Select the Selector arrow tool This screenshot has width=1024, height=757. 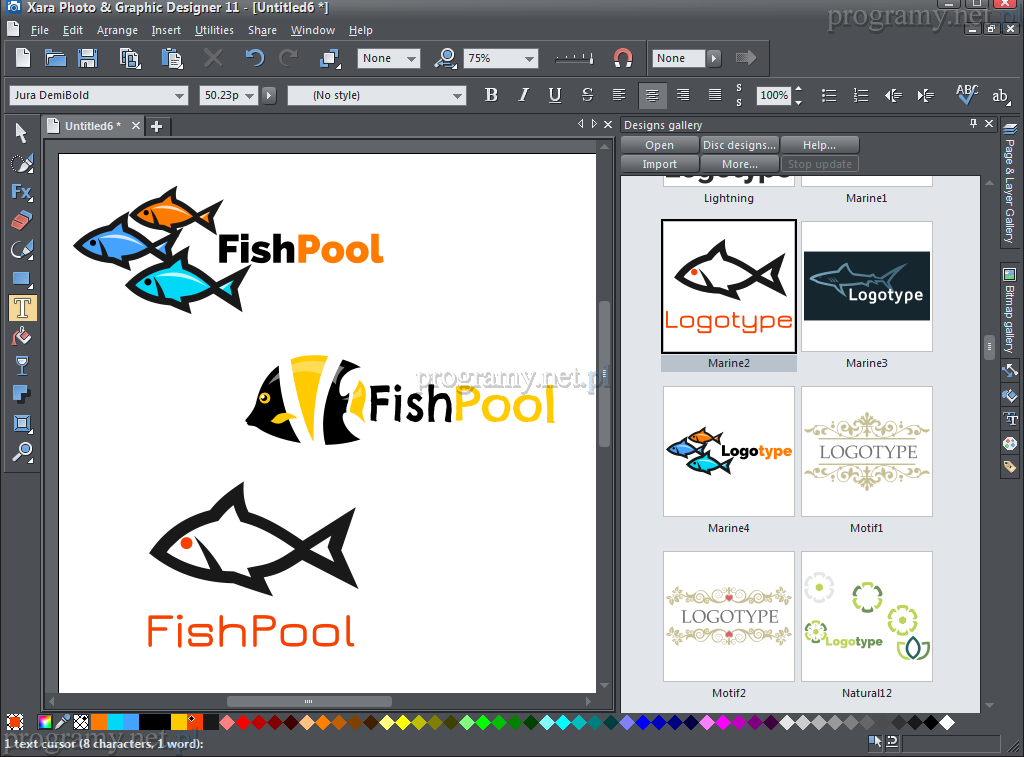(x=22, y=133)
